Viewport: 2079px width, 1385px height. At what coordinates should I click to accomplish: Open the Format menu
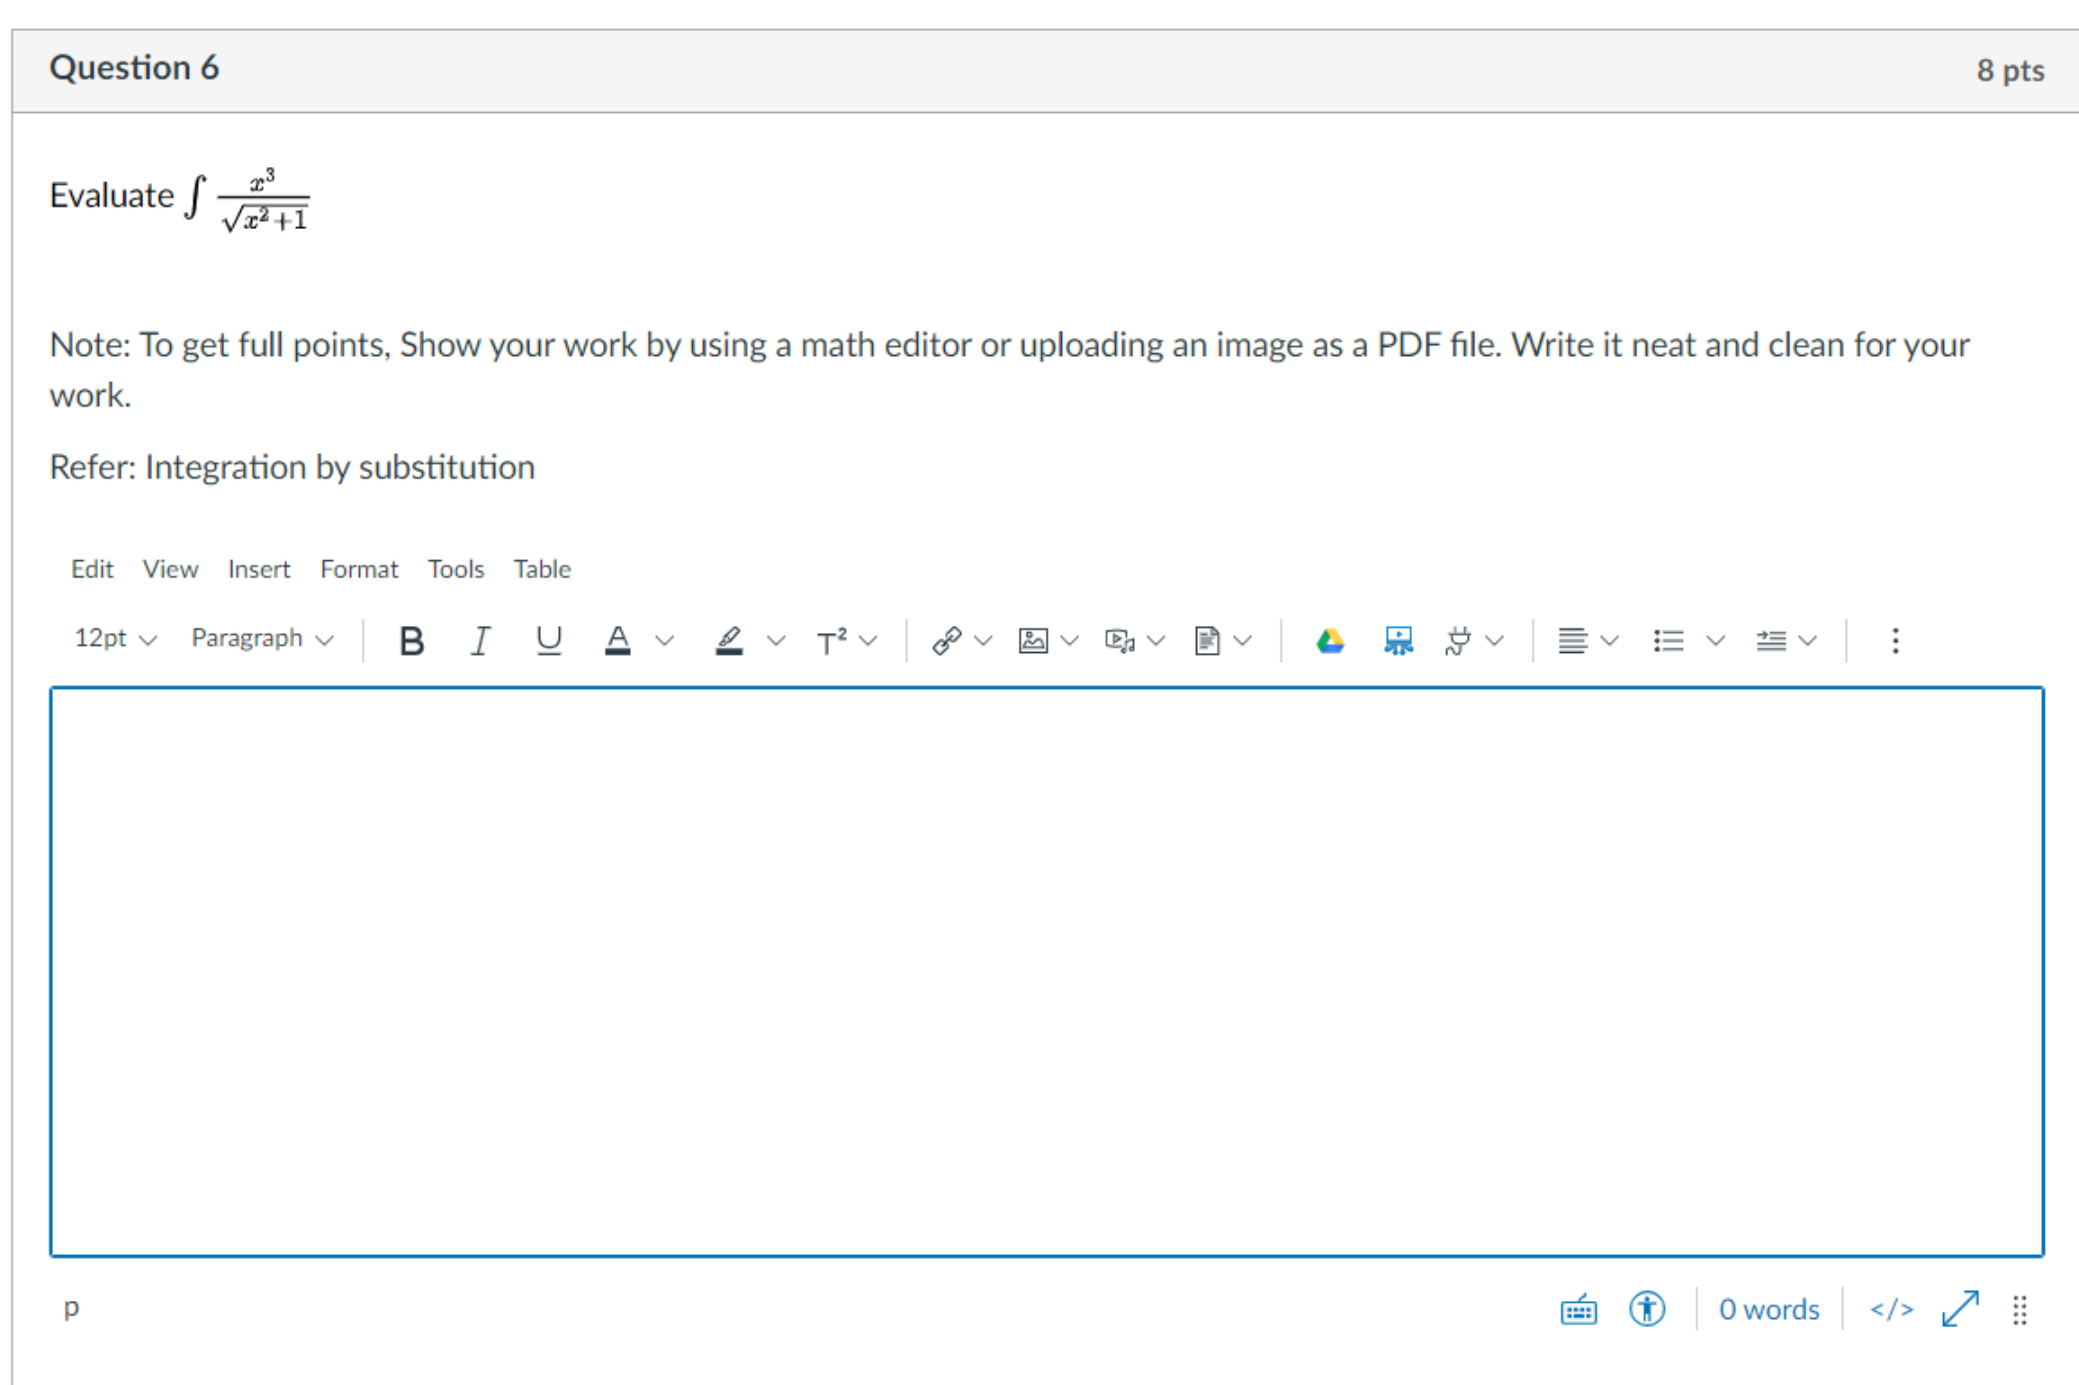pos(358,569)
